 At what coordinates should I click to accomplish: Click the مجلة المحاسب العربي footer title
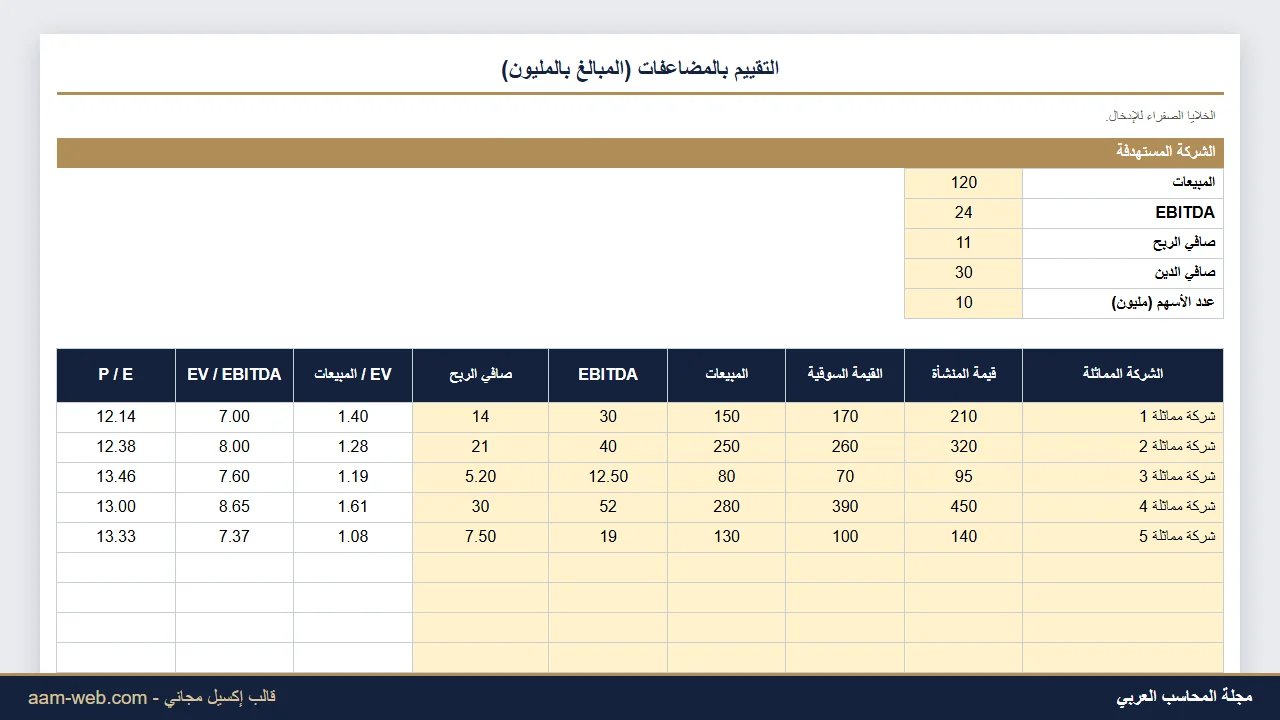(x=1184, y=697)
